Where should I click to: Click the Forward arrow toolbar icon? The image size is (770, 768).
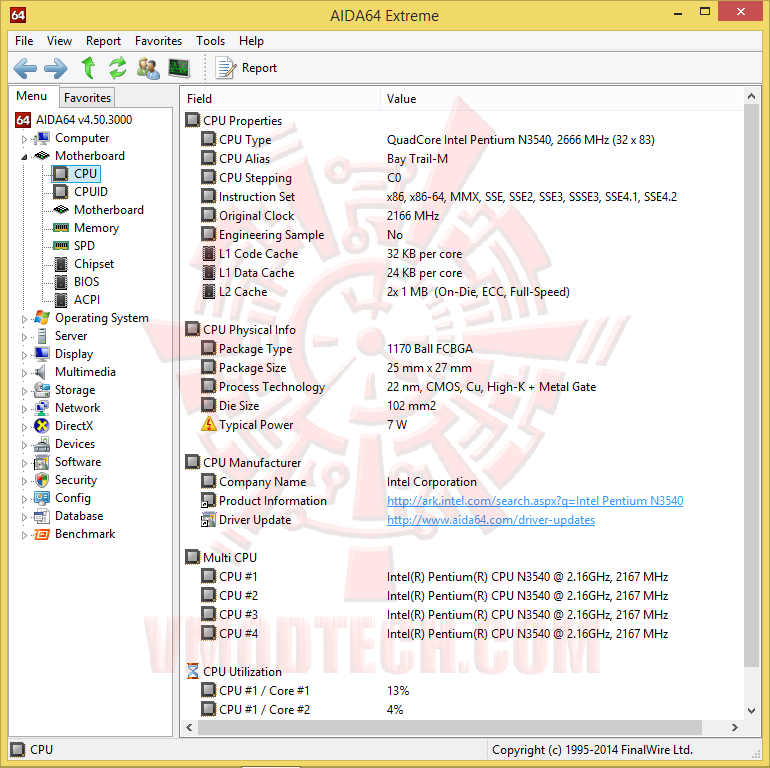(x=55, y=68)
